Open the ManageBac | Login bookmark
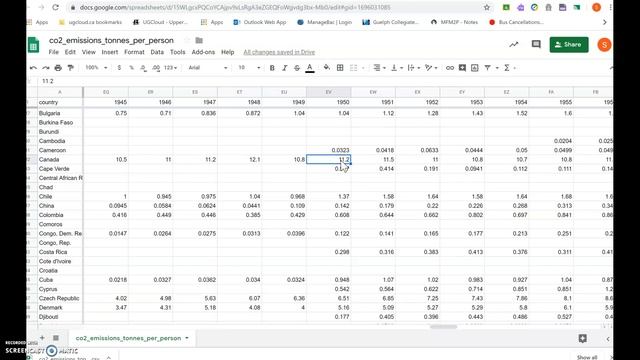The height and width of the screenshot is (360, 640). (324, 22)
